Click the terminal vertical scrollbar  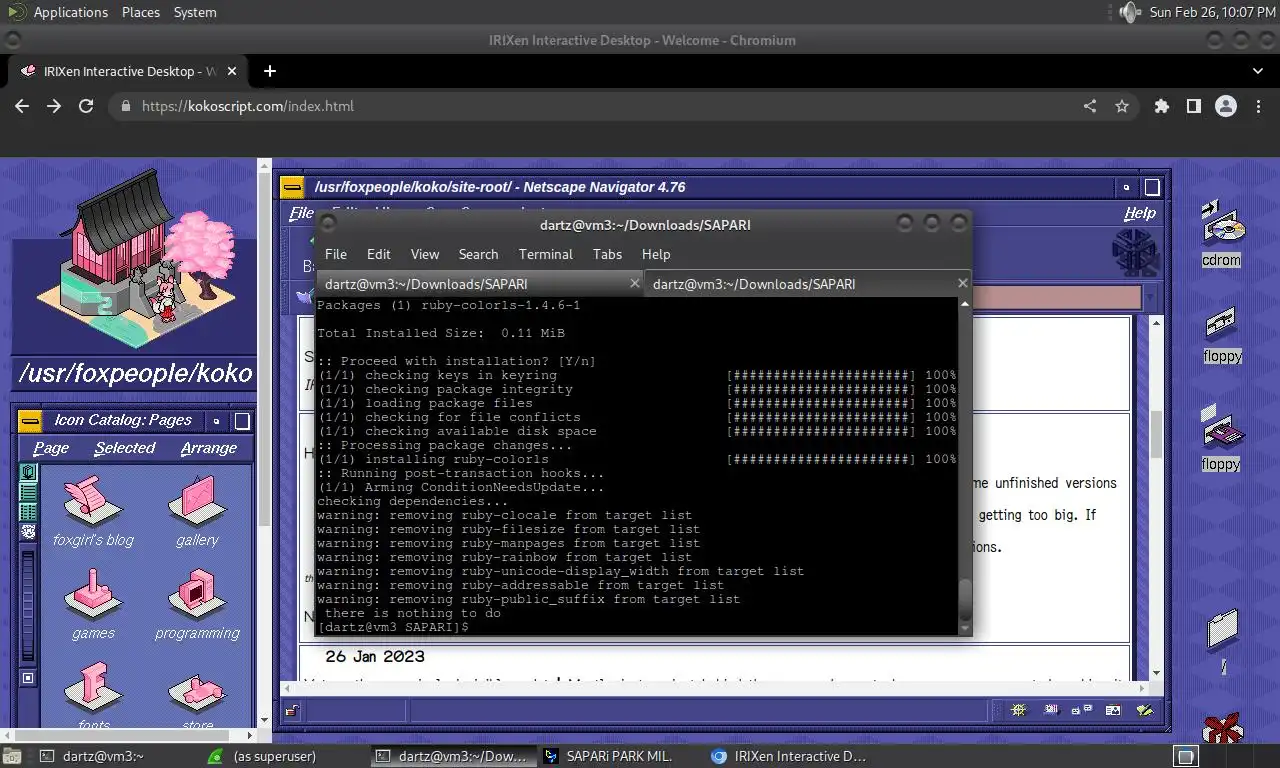965,465
